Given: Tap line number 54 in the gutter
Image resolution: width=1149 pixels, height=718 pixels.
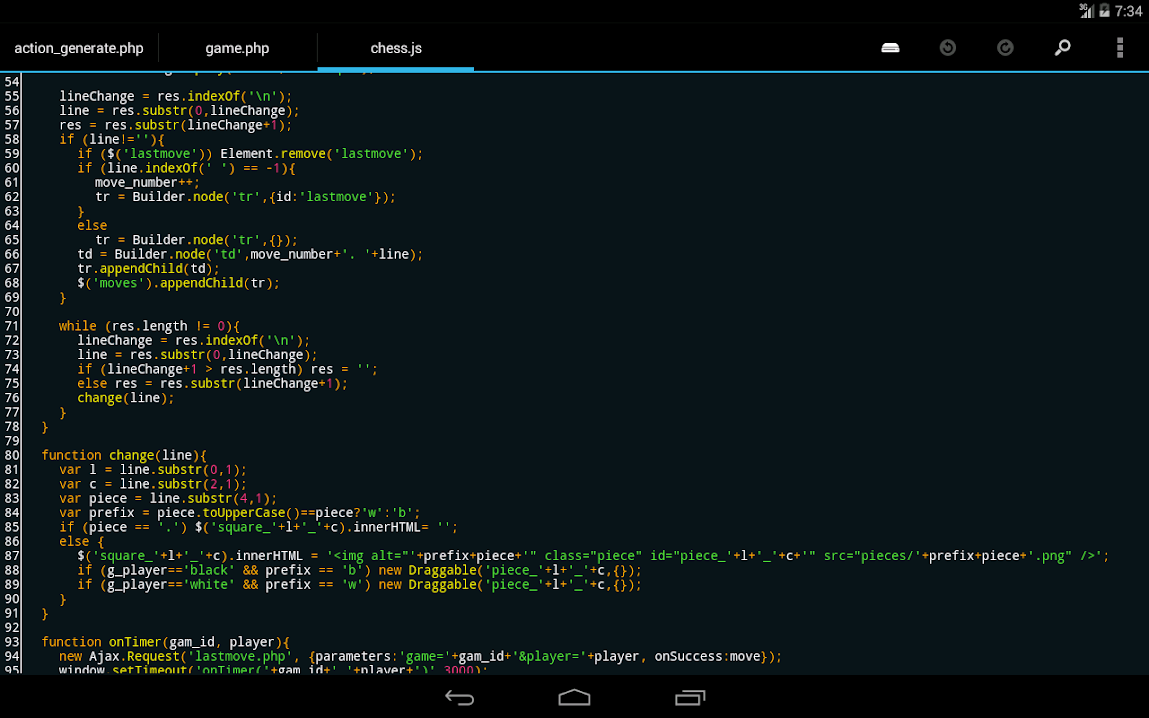Looking at the screenshot, I should pyautogui.click(x=12, y=81).
